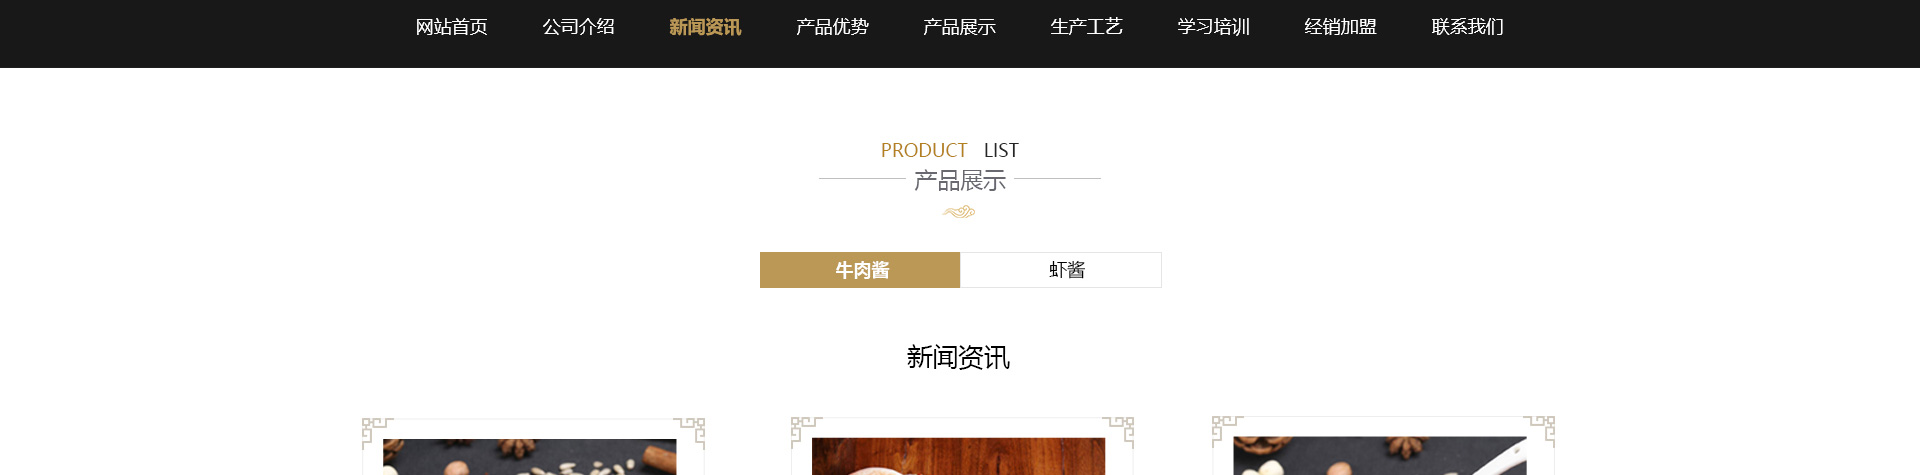Switch to the 虾酱 category tab

1061,270
